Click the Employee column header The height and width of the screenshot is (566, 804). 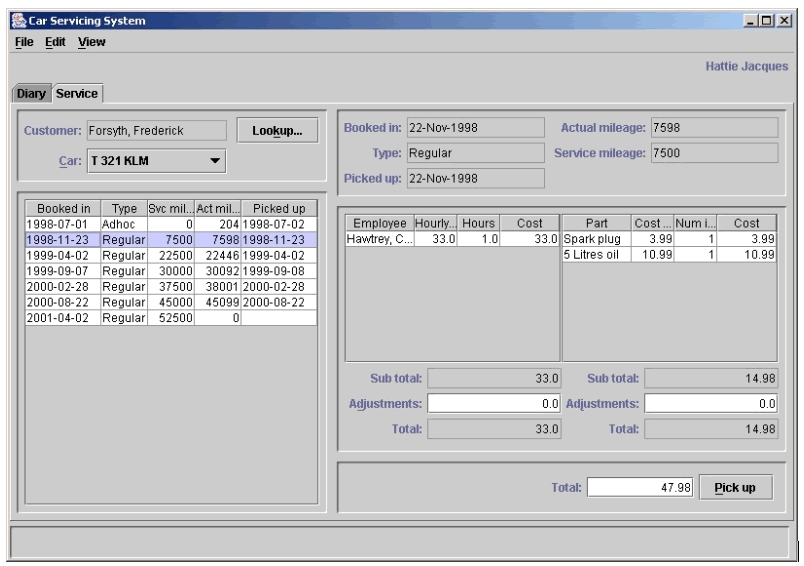(x=379, y=224)
